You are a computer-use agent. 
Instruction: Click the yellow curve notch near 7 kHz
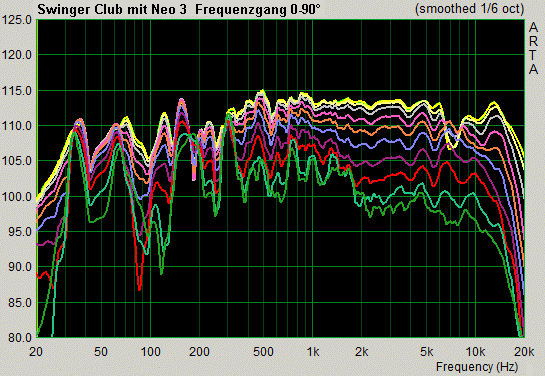pyautogui.click(x=451, y=147)
